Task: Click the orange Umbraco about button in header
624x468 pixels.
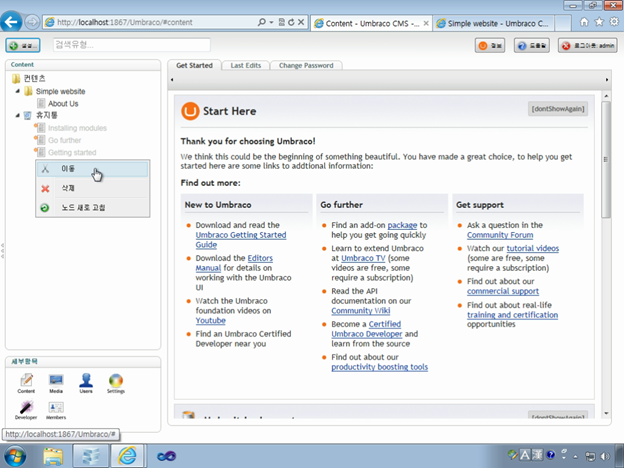Action: point(489,46)
